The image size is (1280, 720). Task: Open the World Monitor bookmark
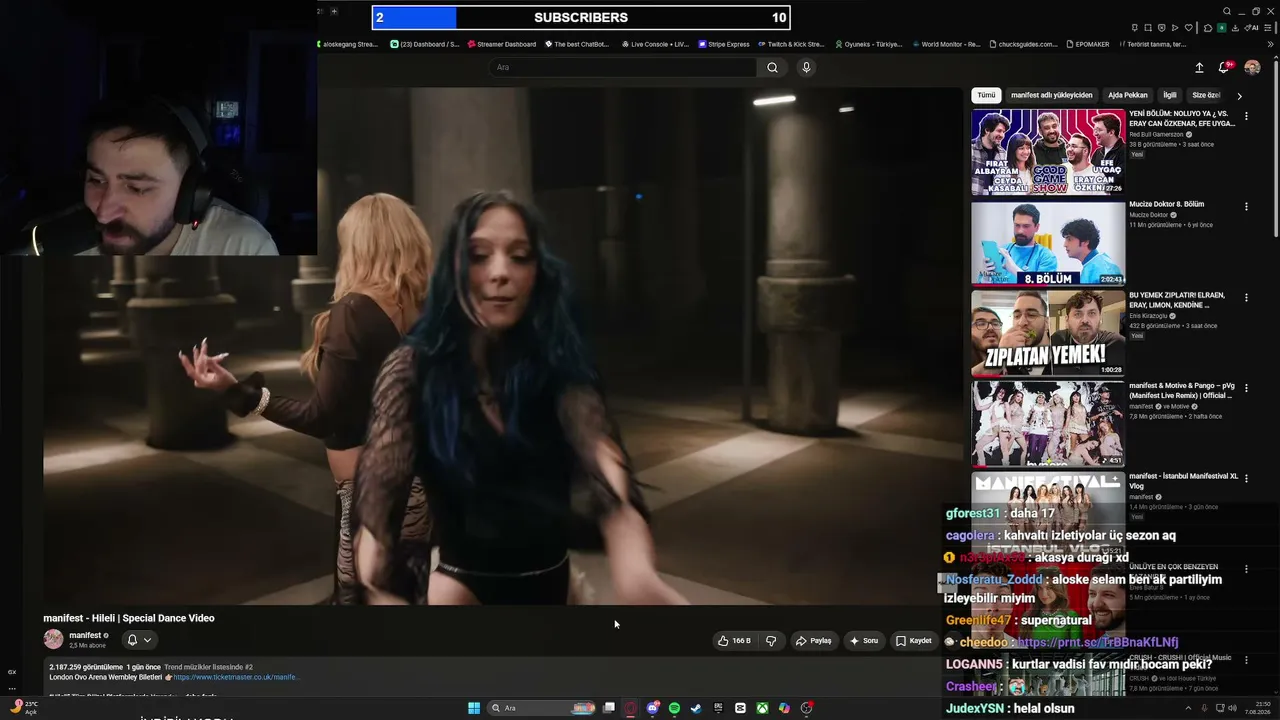[x=946, y=44]
